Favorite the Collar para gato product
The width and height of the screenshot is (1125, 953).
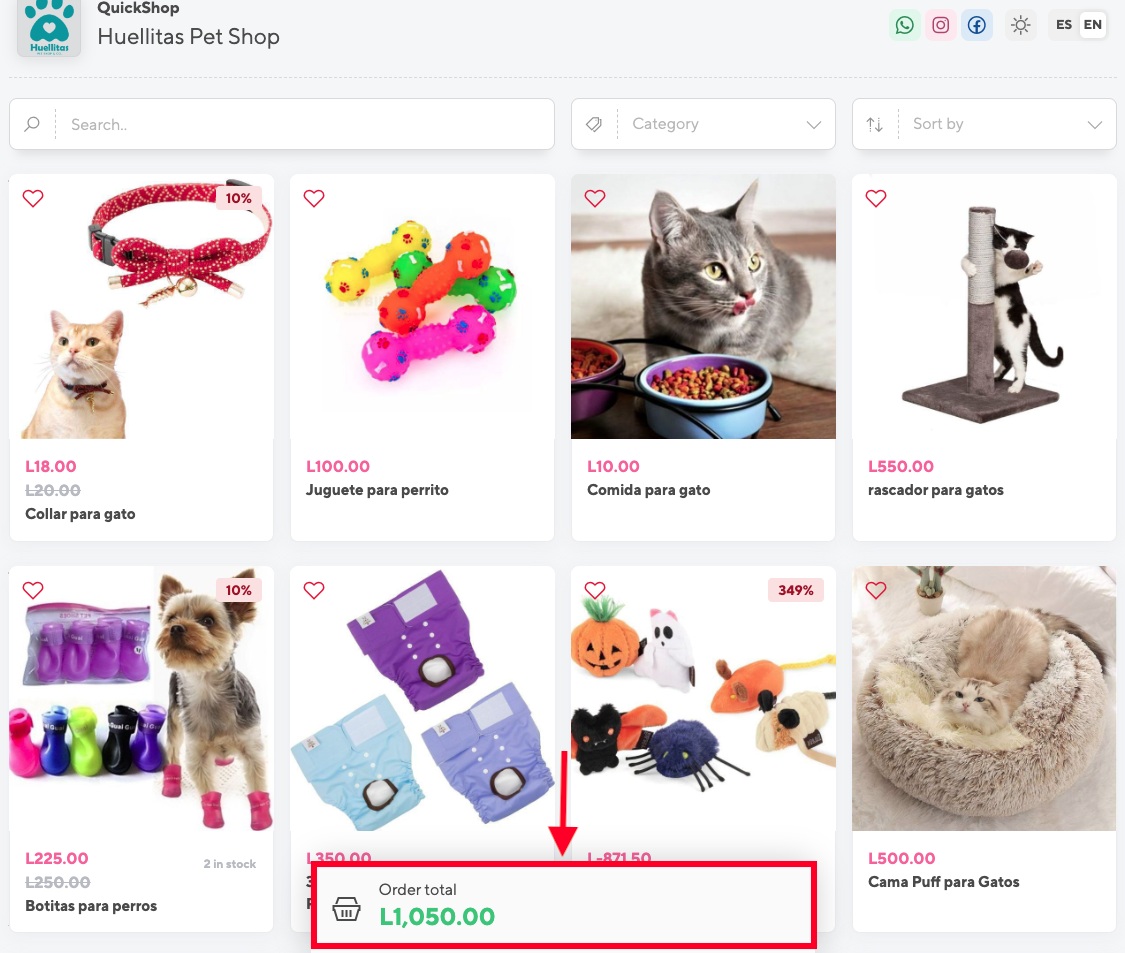click(33, 199)
